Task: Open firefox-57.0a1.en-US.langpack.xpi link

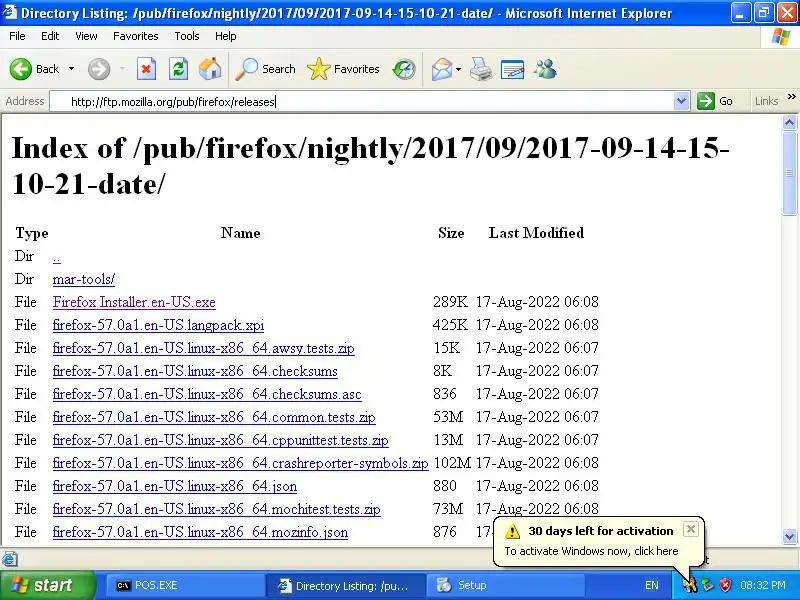Action: coord(158,326)
